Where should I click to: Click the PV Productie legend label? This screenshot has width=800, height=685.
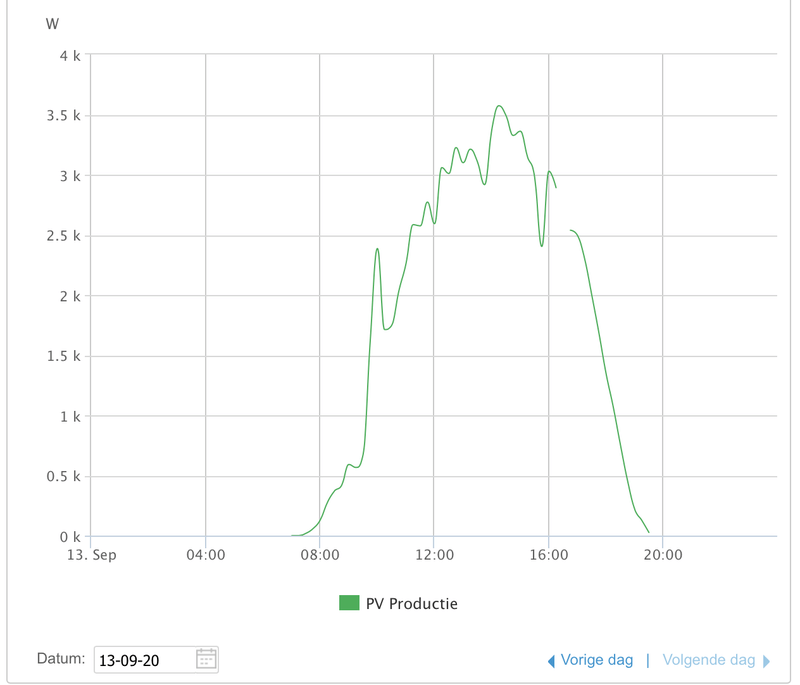click(411, 604)
